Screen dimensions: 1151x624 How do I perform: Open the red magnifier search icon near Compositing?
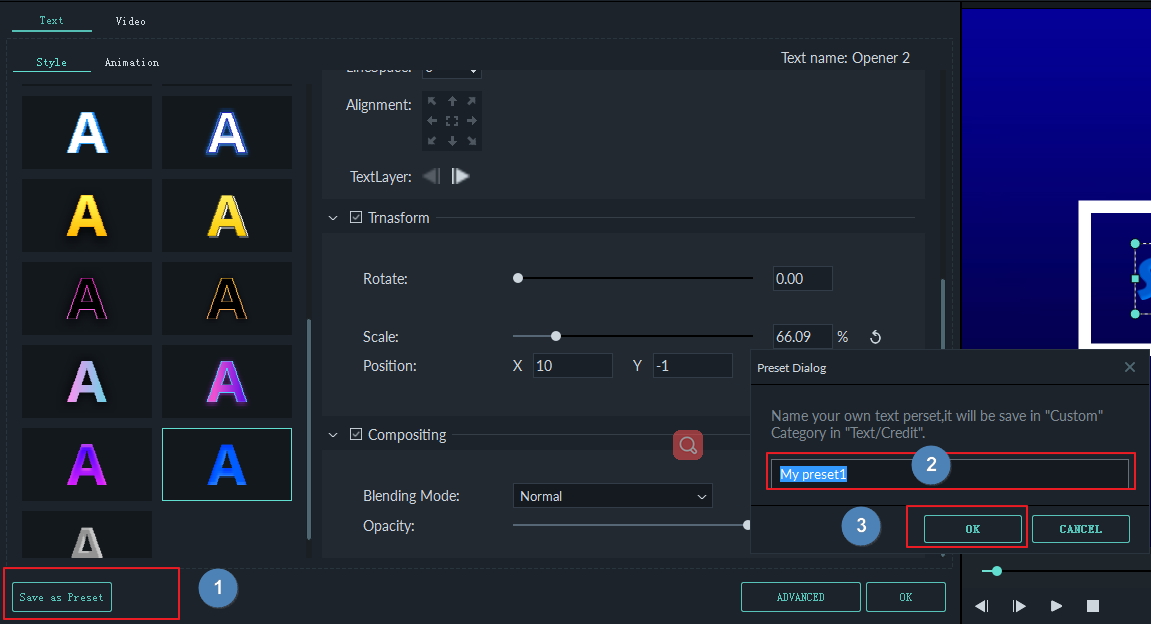pos(687,445)
